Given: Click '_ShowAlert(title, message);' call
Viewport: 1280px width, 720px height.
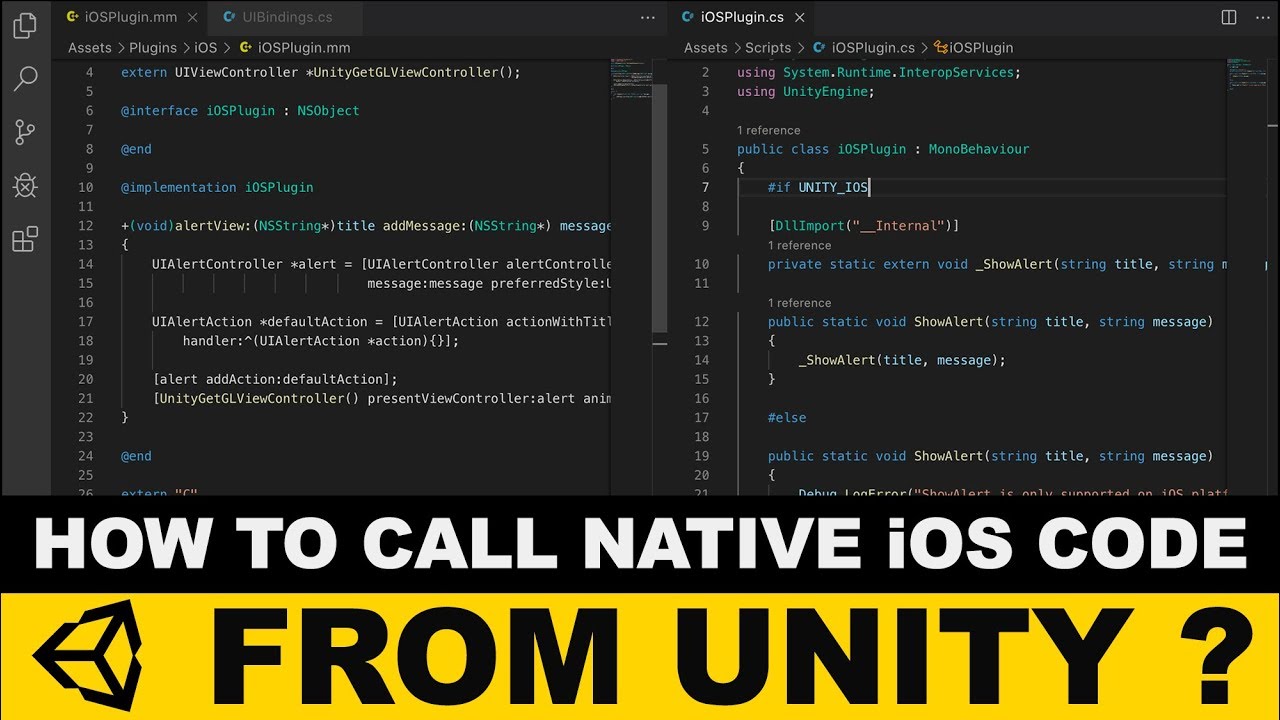Looking at the screenshot, I should 902,360.
